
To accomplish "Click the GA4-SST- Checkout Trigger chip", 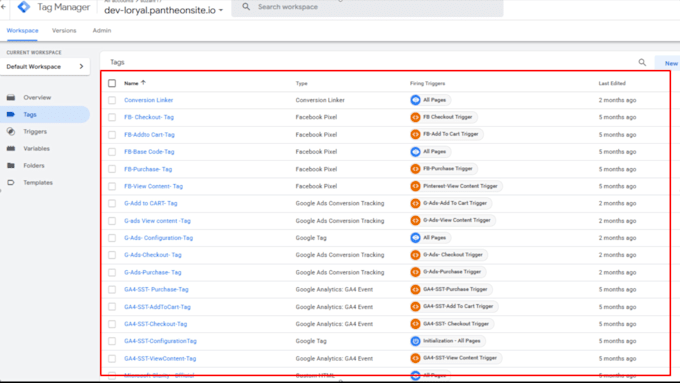I will (452, 324).
